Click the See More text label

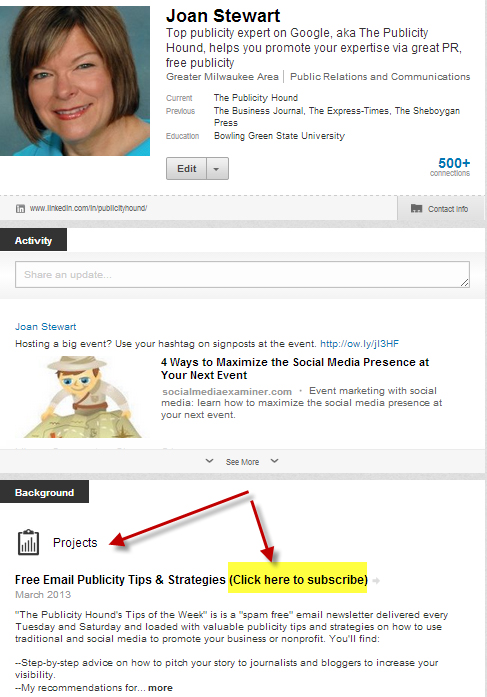[242, 462]
